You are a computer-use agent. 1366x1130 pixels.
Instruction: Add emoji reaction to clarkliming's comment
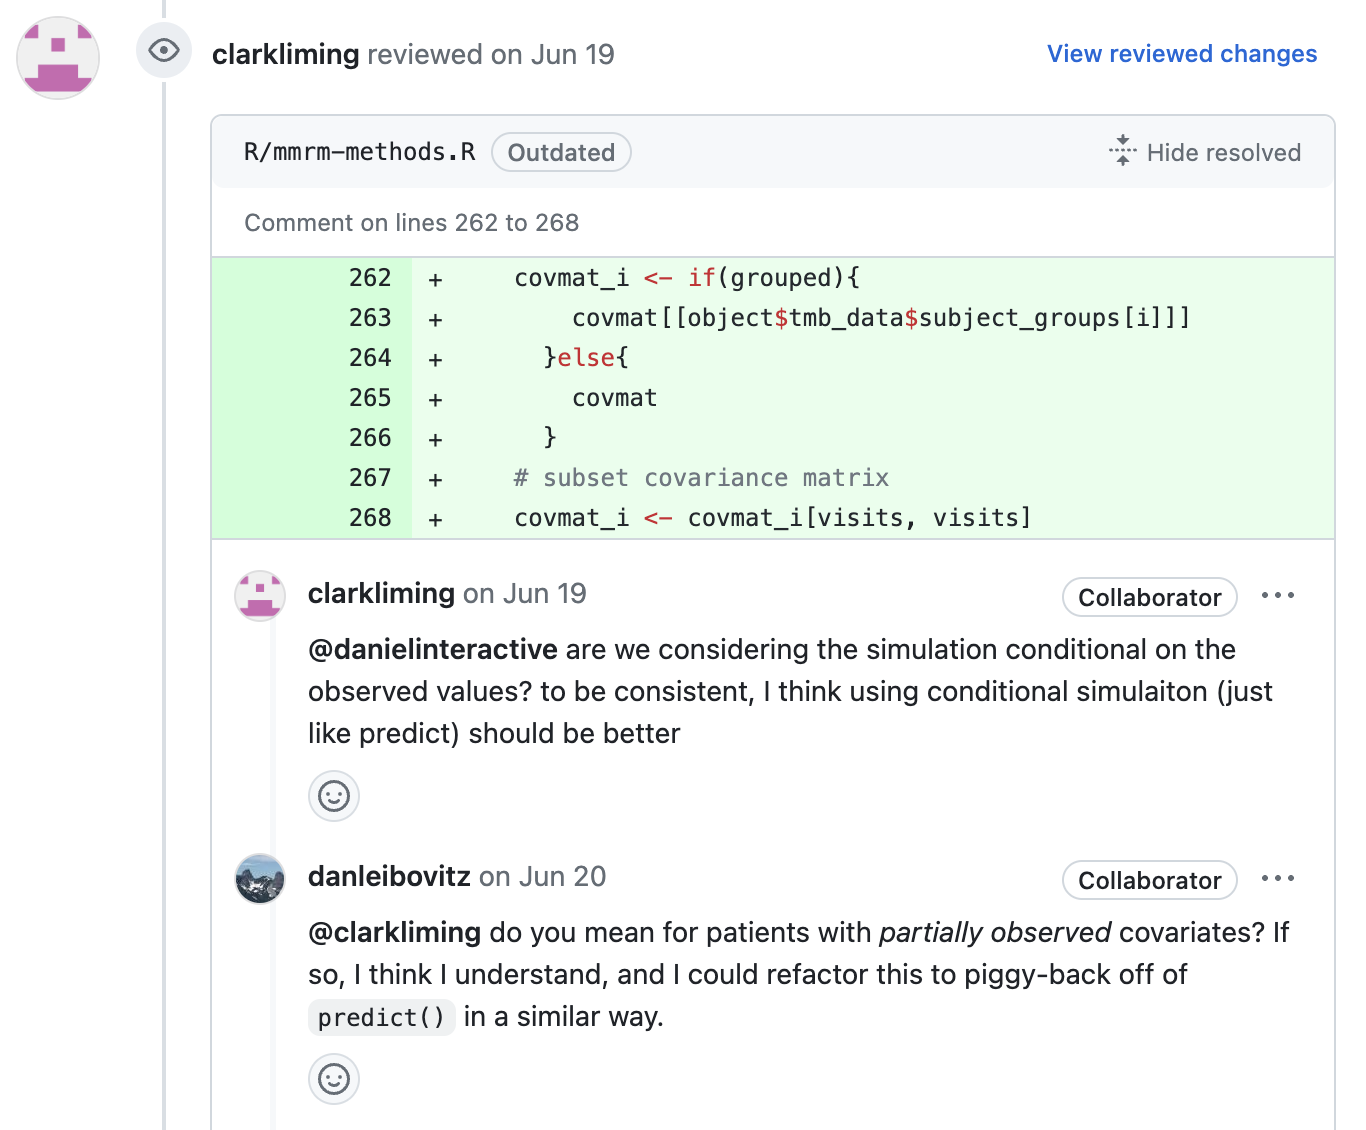pyautogui.click(x=333, y=796)
